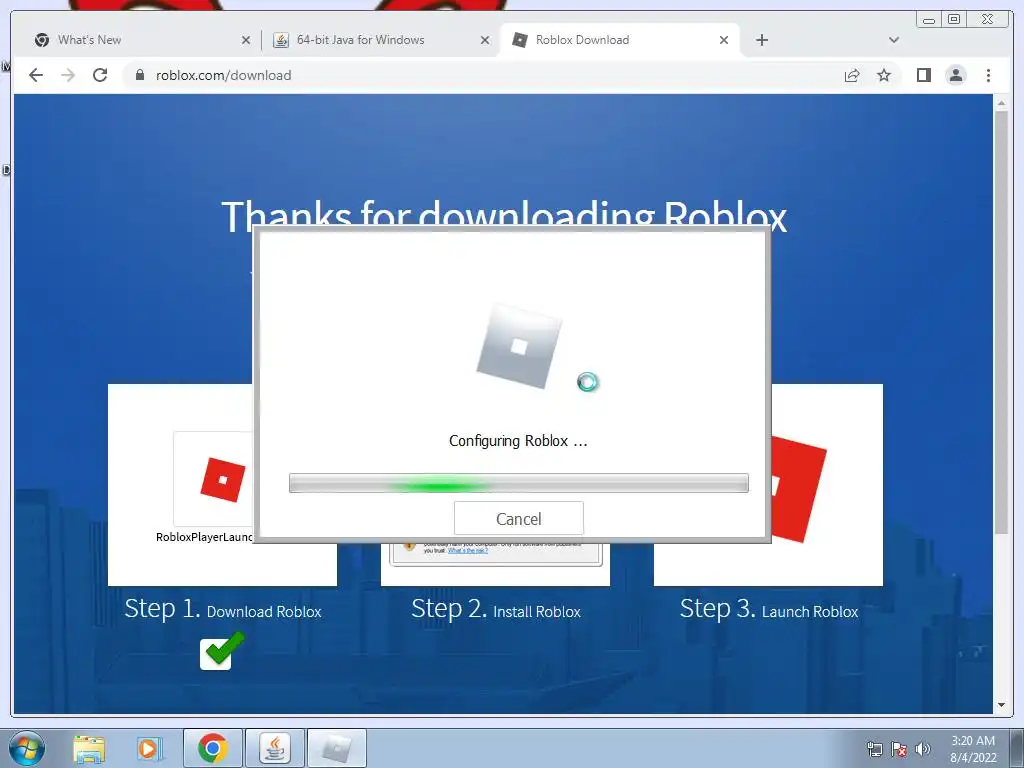Close the What's New tab
Image resolution: width=1024 pixels, height=768 pixels.
click(246, 40)
